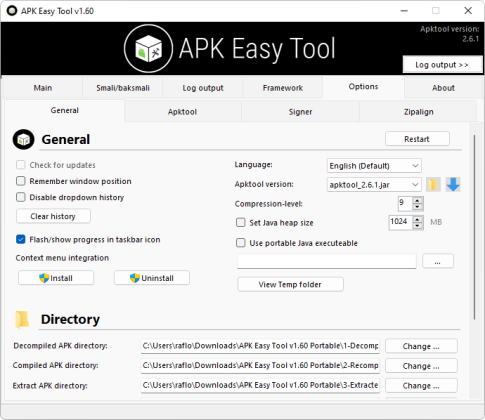
Task: Enable Remember window position
Action: [21, 181]
